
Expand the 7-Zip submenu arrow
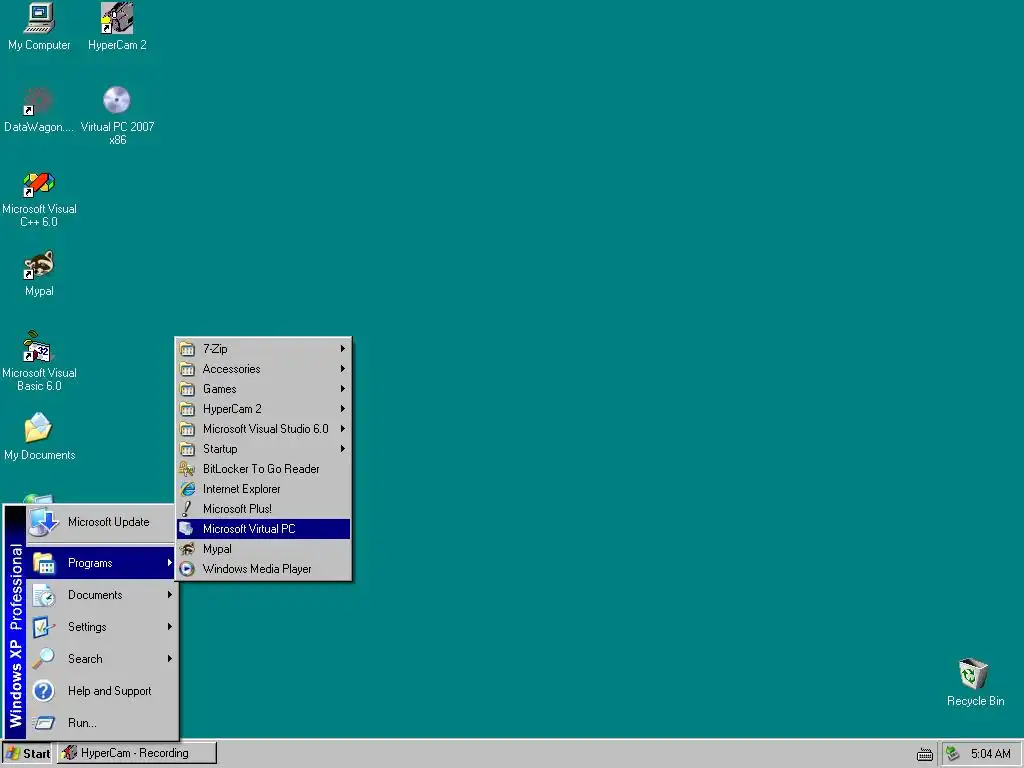tap(342, 349)
